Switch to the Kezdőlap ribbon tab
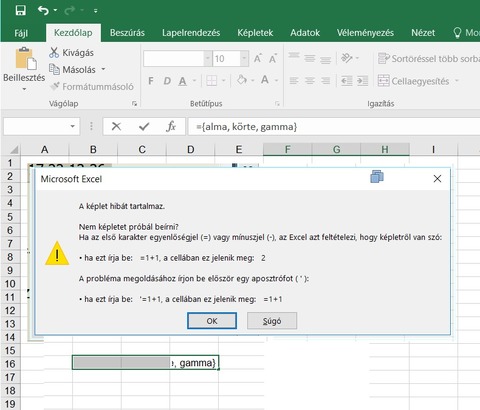Screen dimensions: 480x410 73,33
